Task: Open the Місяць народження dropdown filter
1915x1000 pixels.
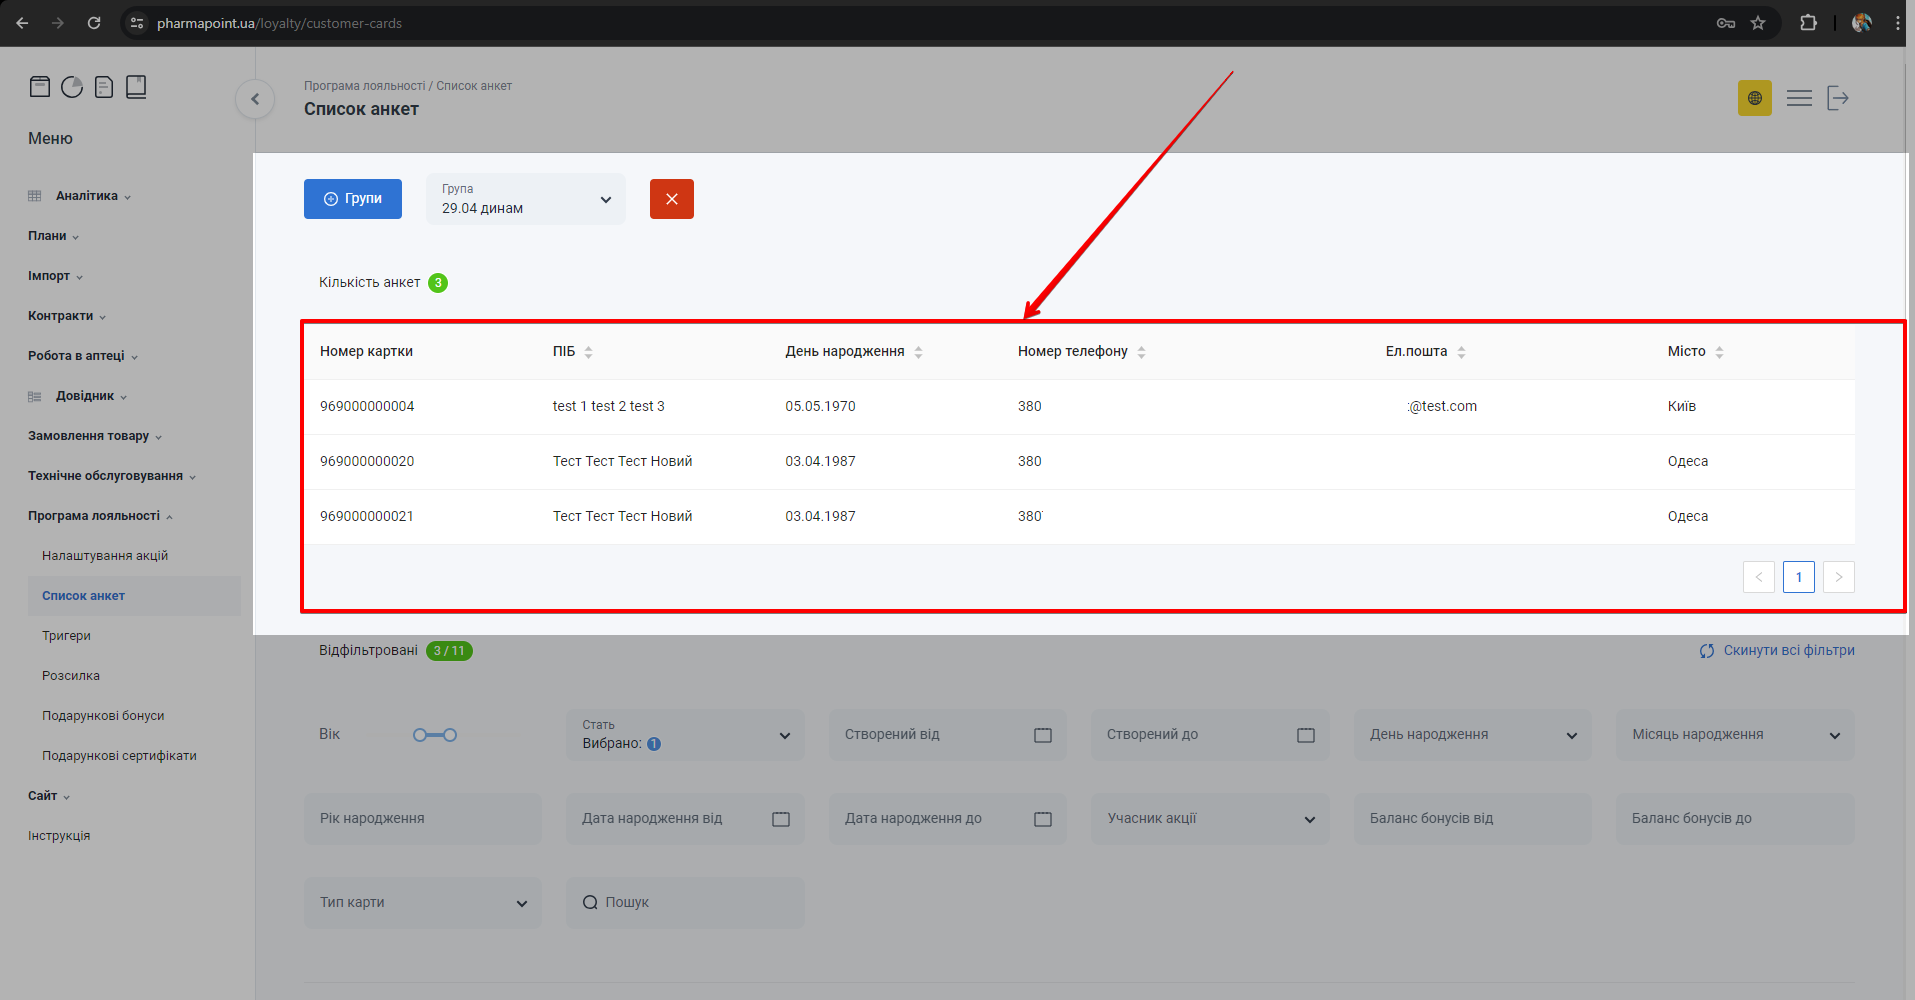Action: point(1735,735)
